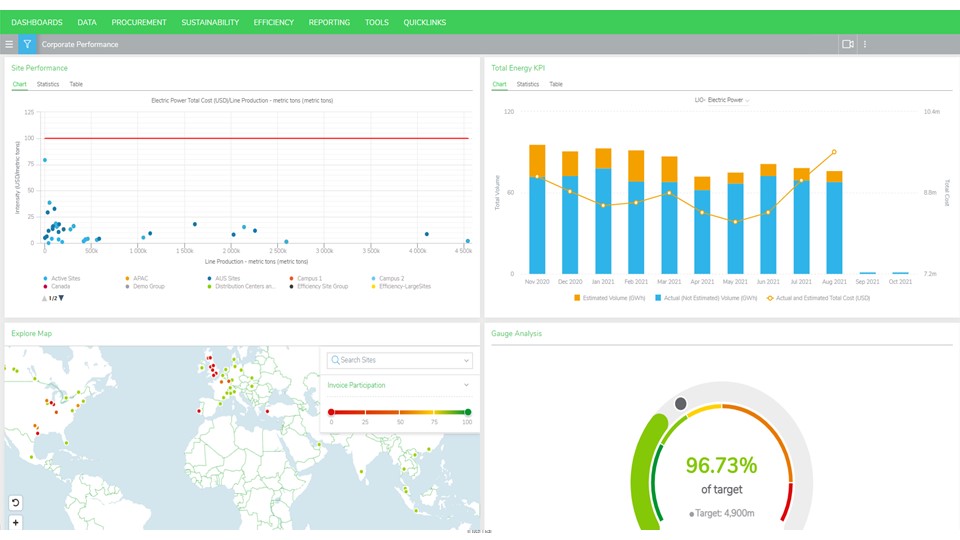
Task: Click the scatter point near intensity 75
Action: coord(45,160)
